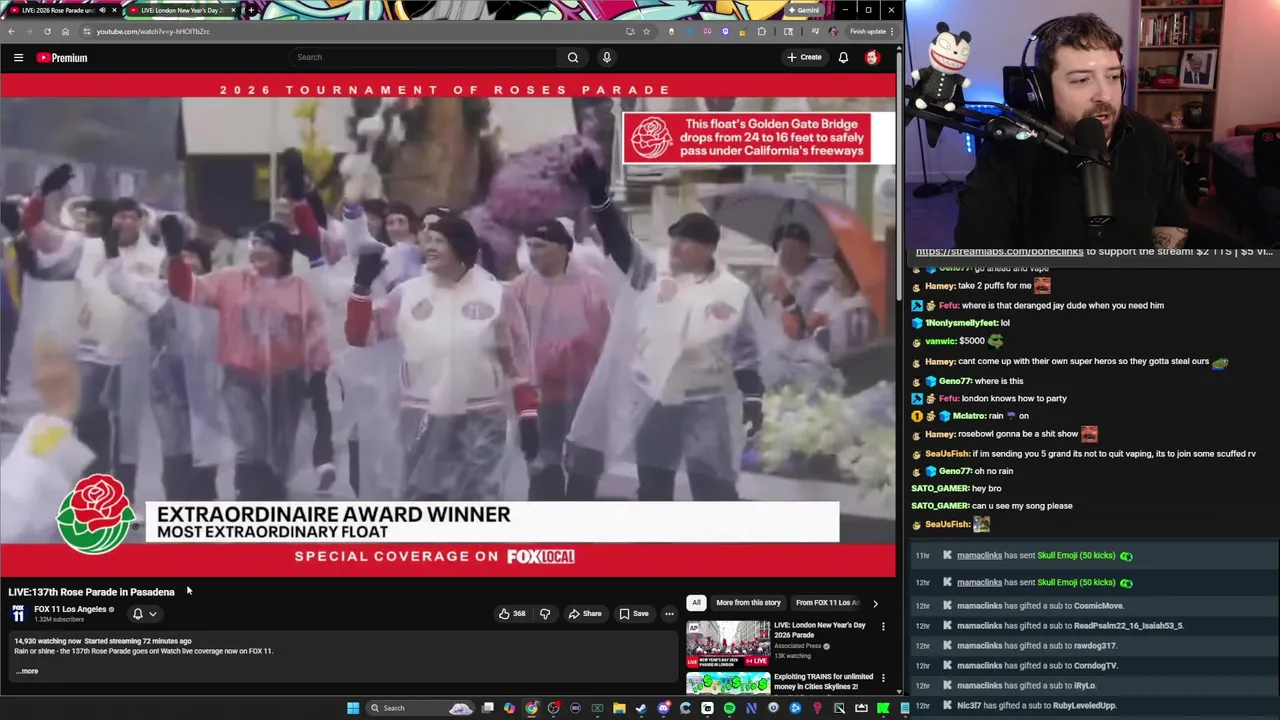The width and height of the screenshot is (1280, 720).
Task: Reload the page in the browser
Action: [x=47, y=31]
